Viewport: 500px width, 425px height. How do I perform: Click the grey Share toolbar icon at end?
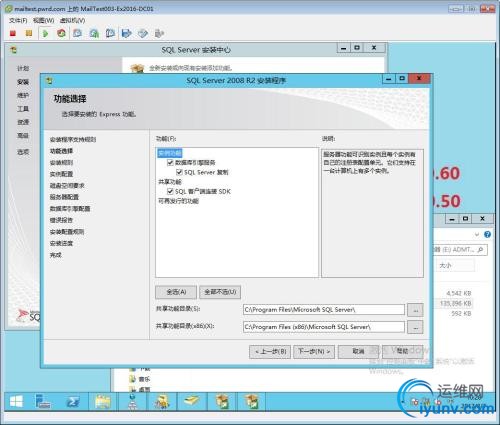point(159,33)
